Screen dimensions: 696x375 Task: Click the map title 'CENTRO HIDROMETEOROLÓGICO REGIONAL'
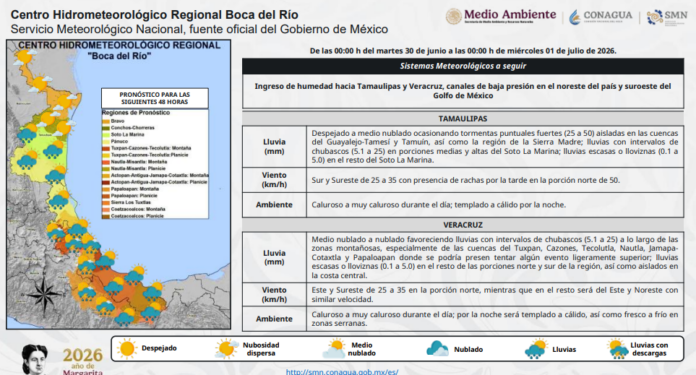point(119,45)
